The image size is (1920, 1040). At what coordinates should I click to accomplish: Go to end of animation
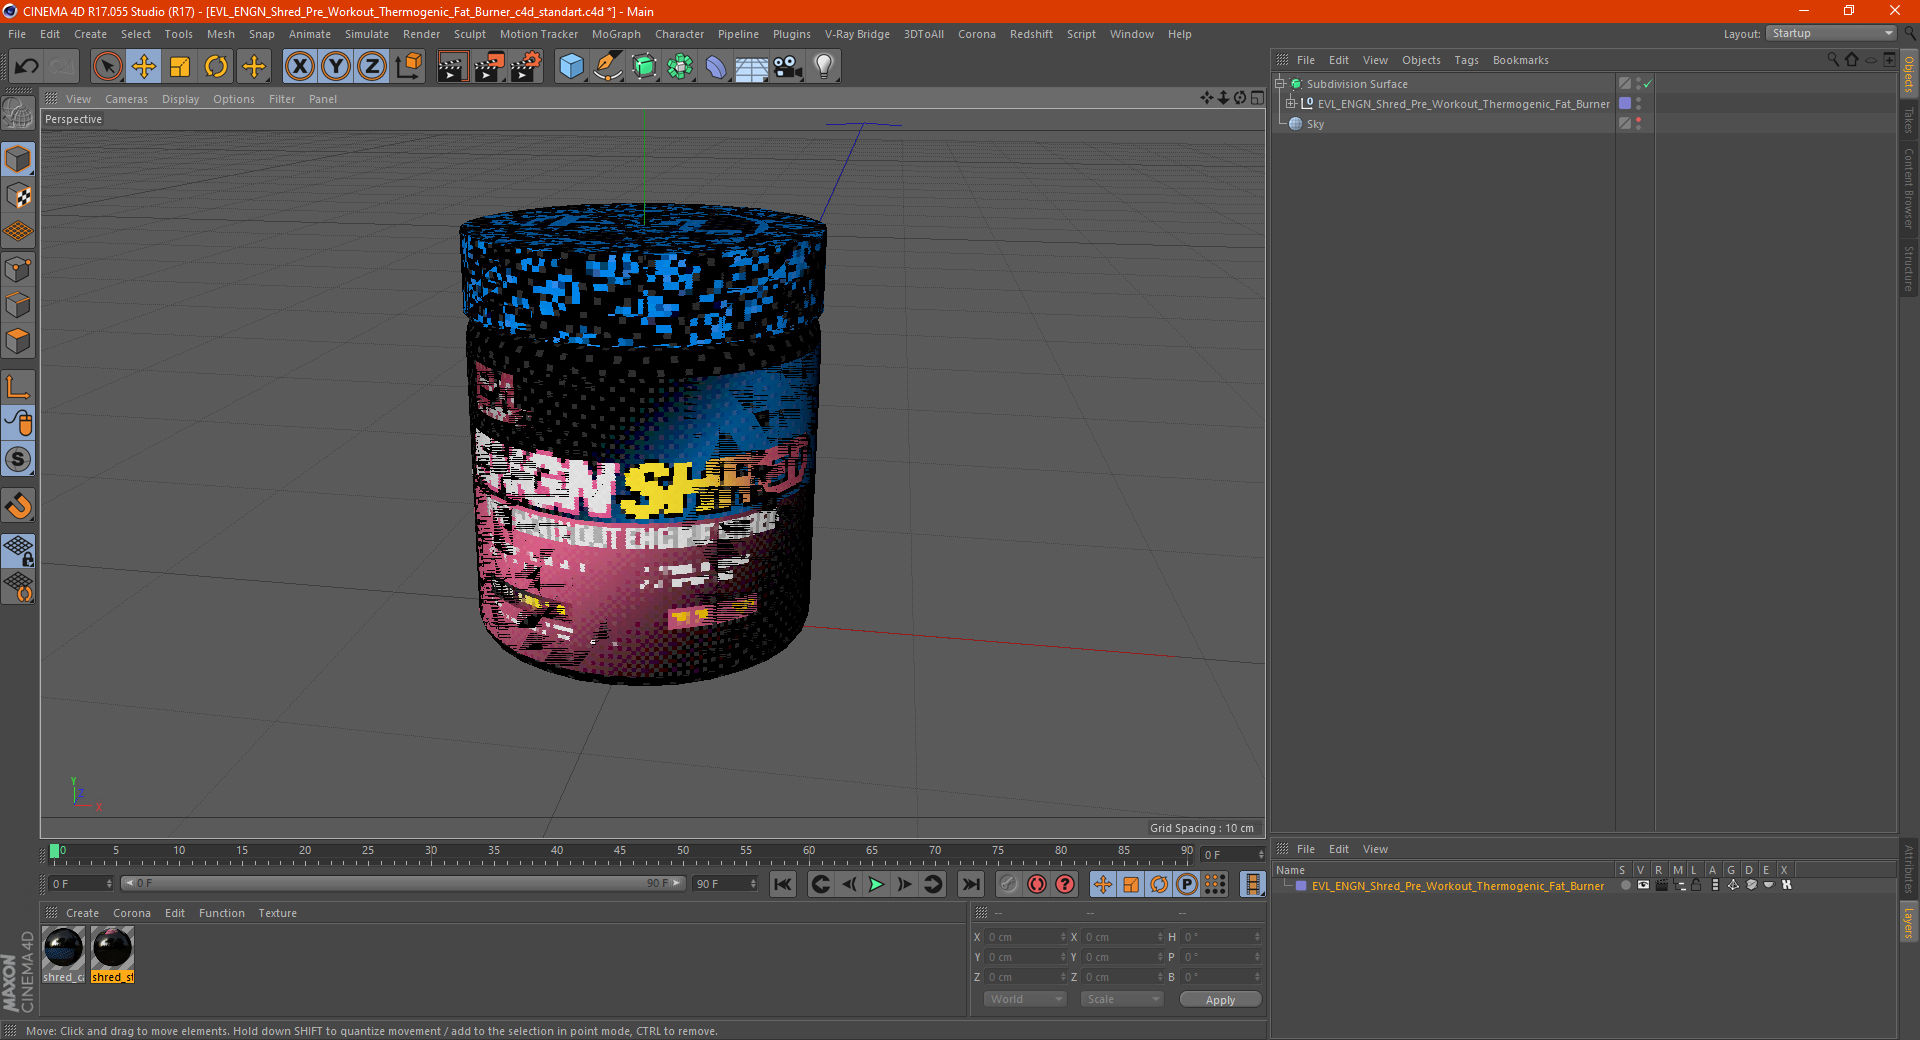pyautogui.click(x=970, y=884)
